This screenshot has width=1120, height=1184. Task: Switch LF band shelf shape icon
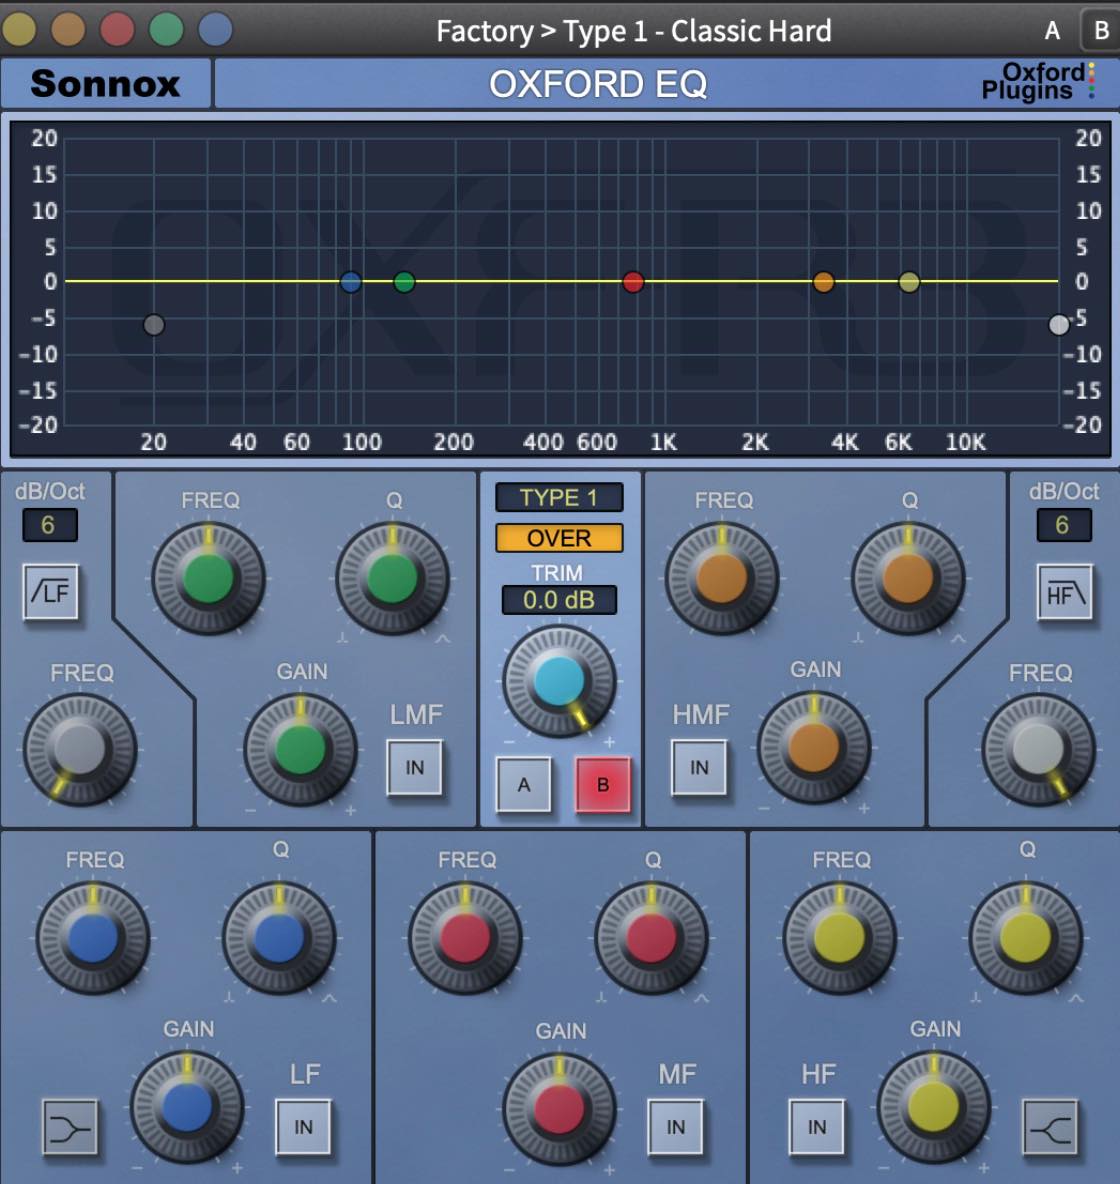70,1127
